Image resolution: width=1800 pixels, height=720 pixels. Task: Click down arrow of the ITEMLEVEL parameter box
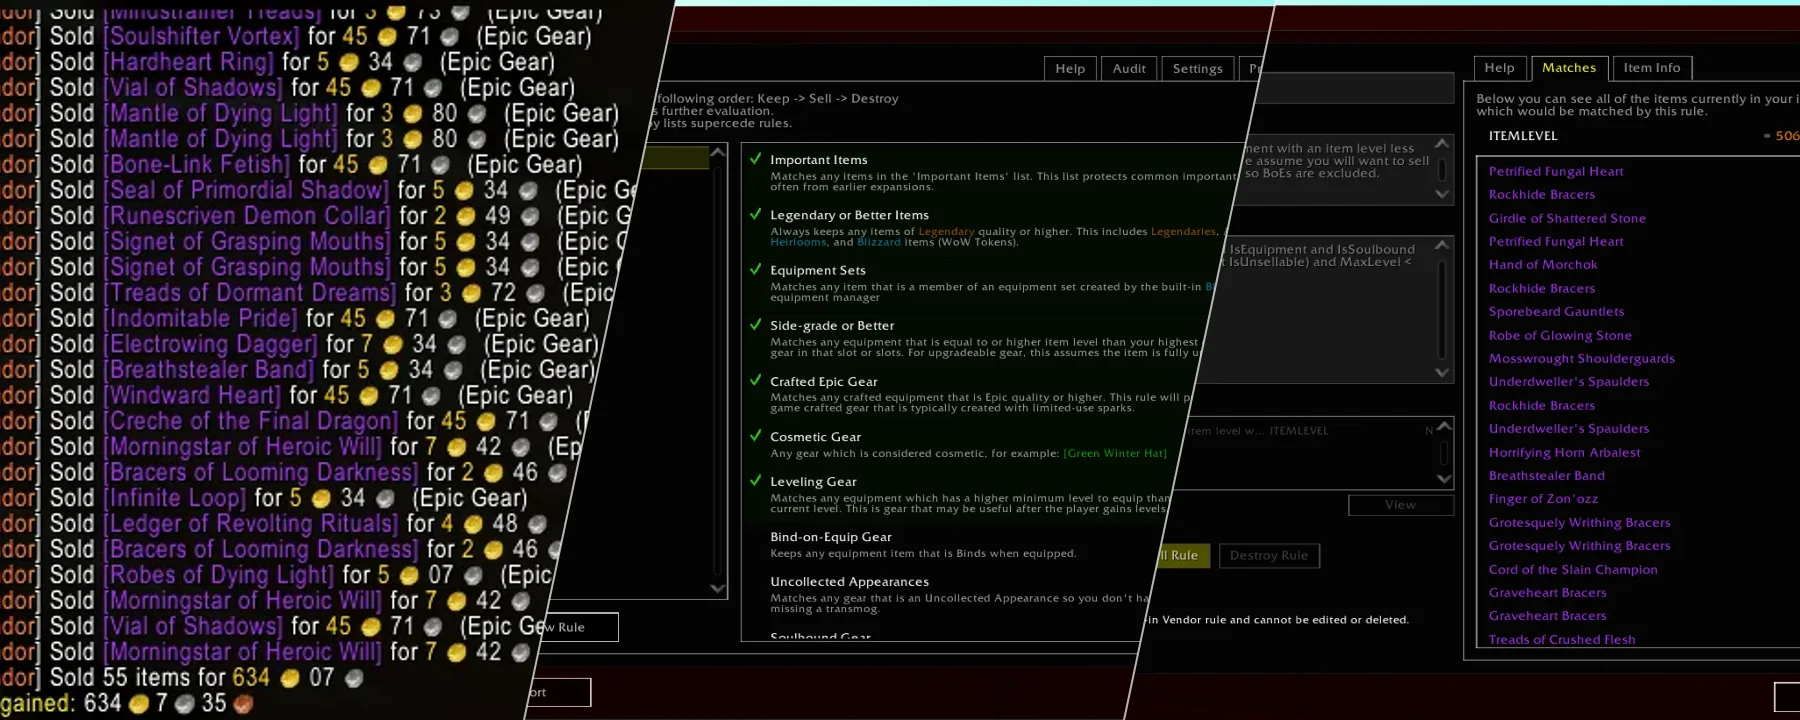tap(1444, 479)
